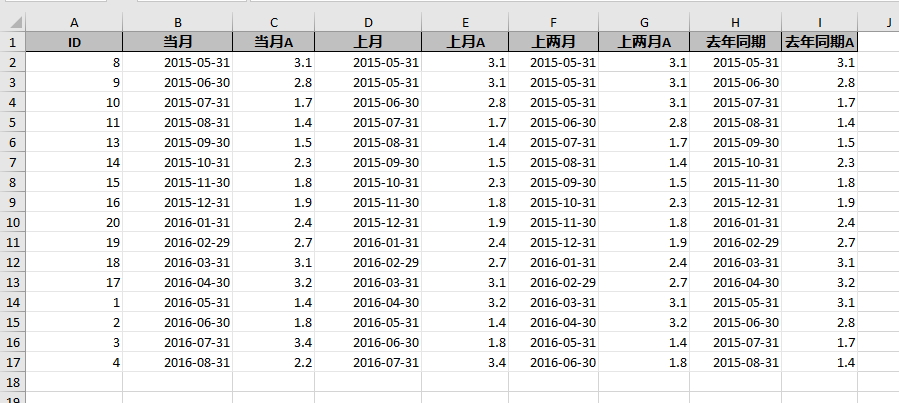899x403 pixels.
Task: Click the 上两月 header cell
Action: point(553,42)
